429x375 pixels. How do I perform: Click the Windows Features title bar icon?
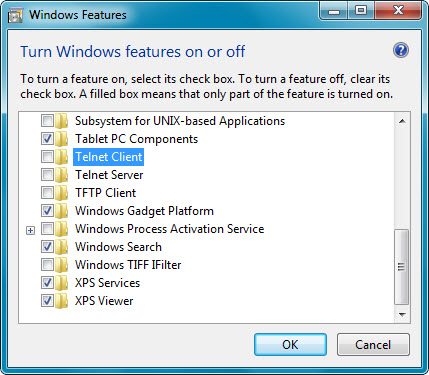pos(16,16)
